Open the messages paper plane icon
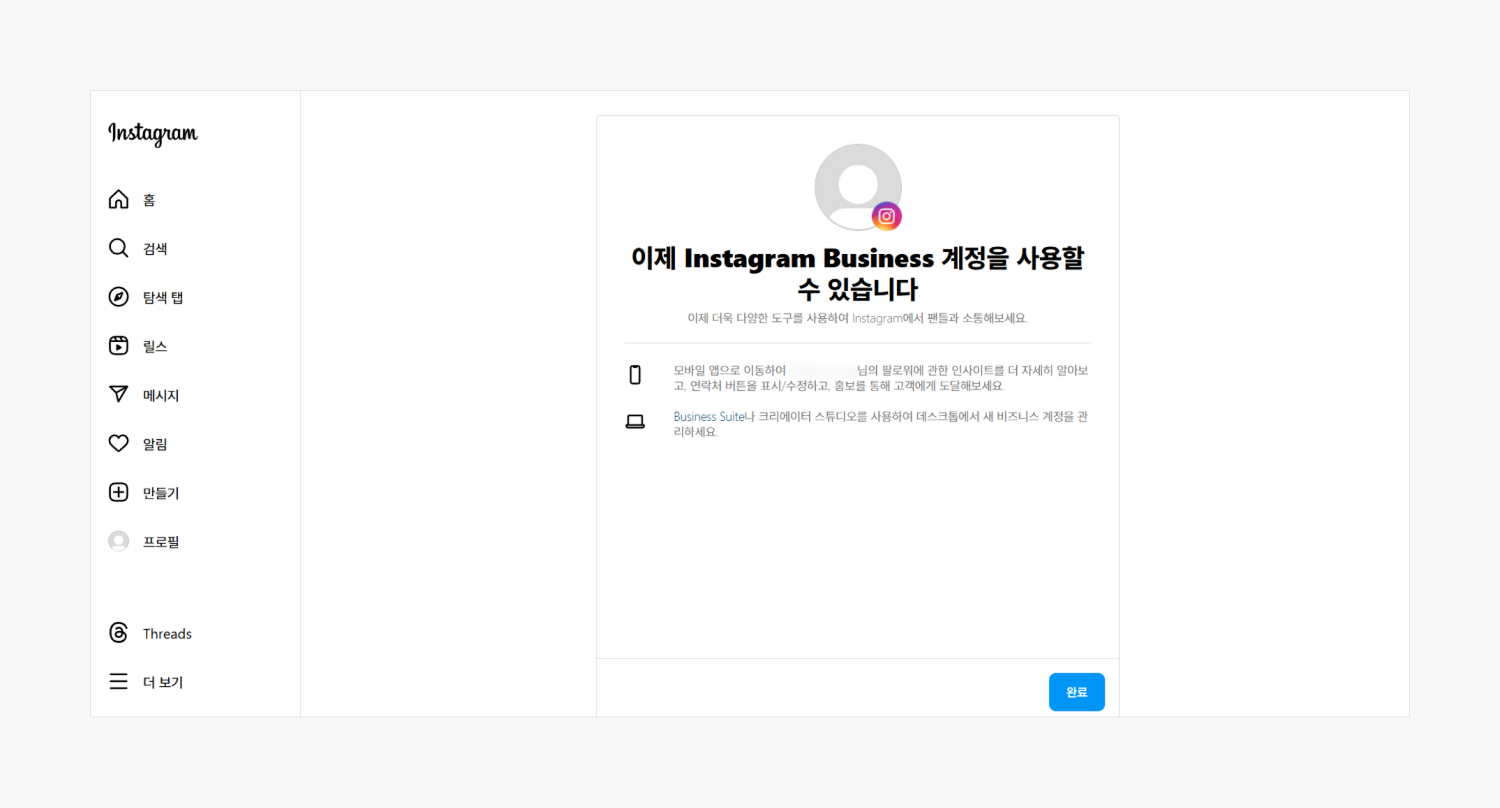The image size is (1500, 808). 118,395
